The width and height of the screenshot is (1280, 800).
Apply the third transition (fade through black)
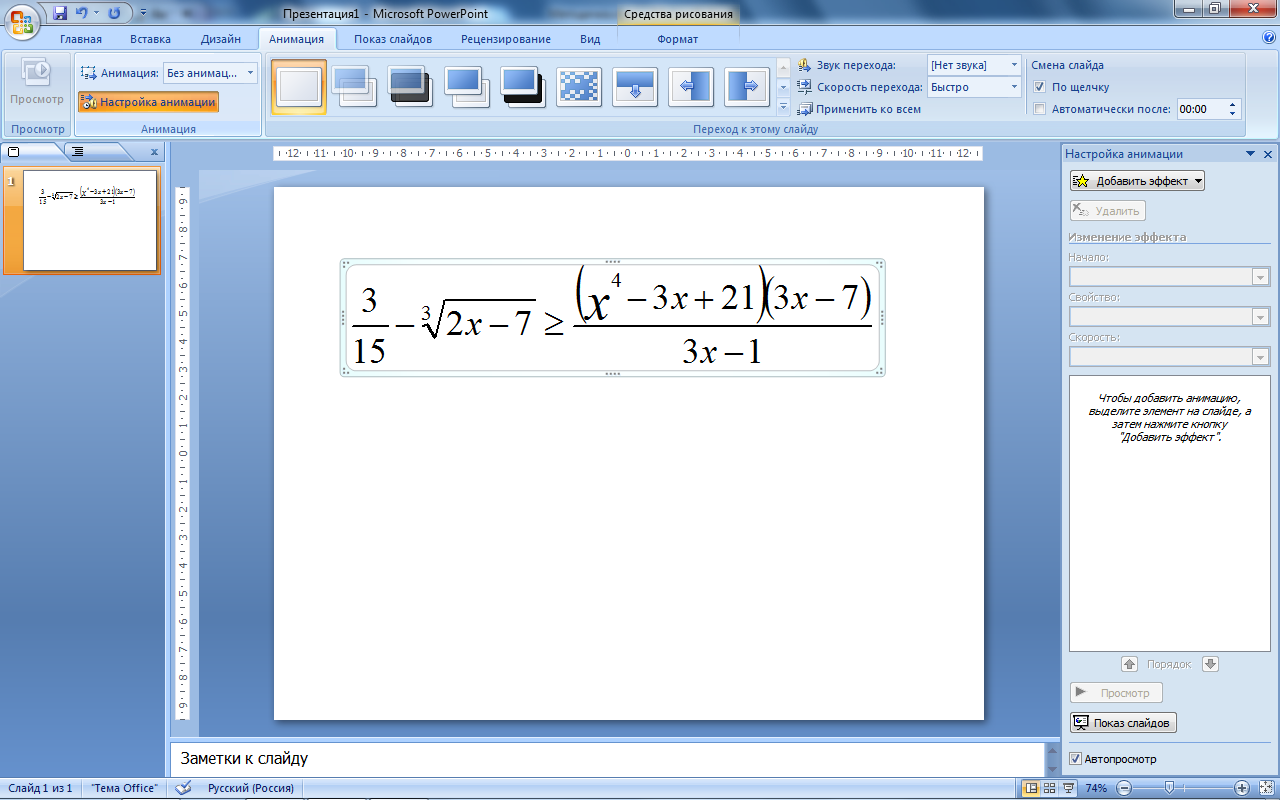pos(411,86)
